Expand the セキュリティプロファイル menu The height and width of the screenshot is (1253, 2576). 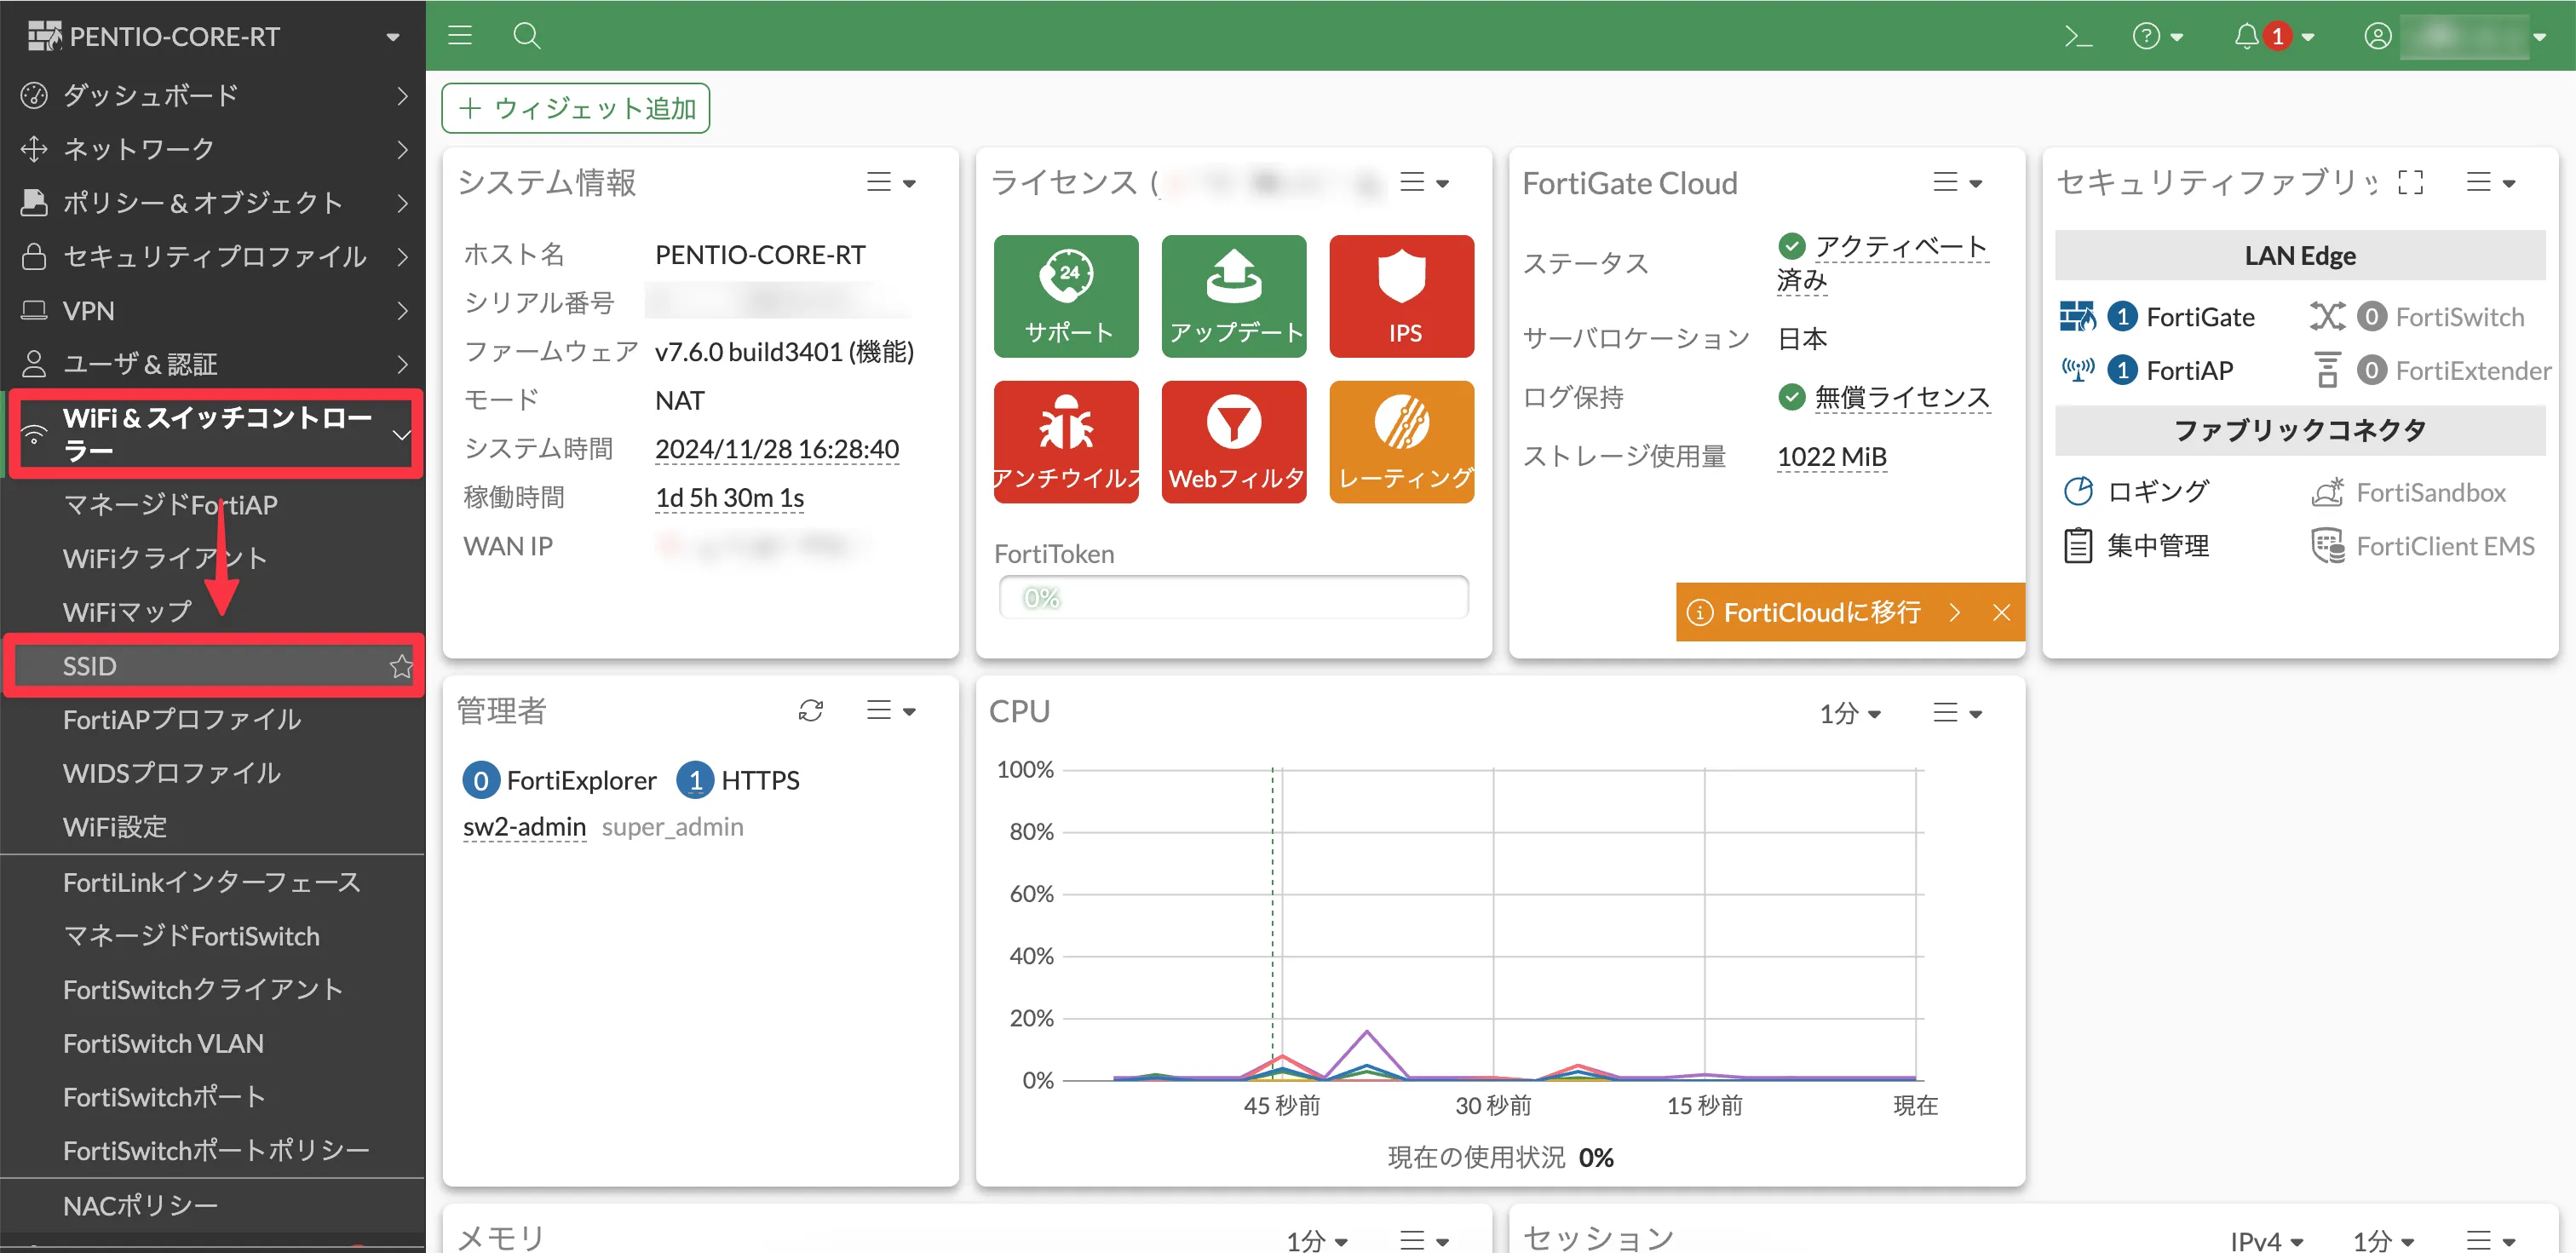[x=213, y=257]
